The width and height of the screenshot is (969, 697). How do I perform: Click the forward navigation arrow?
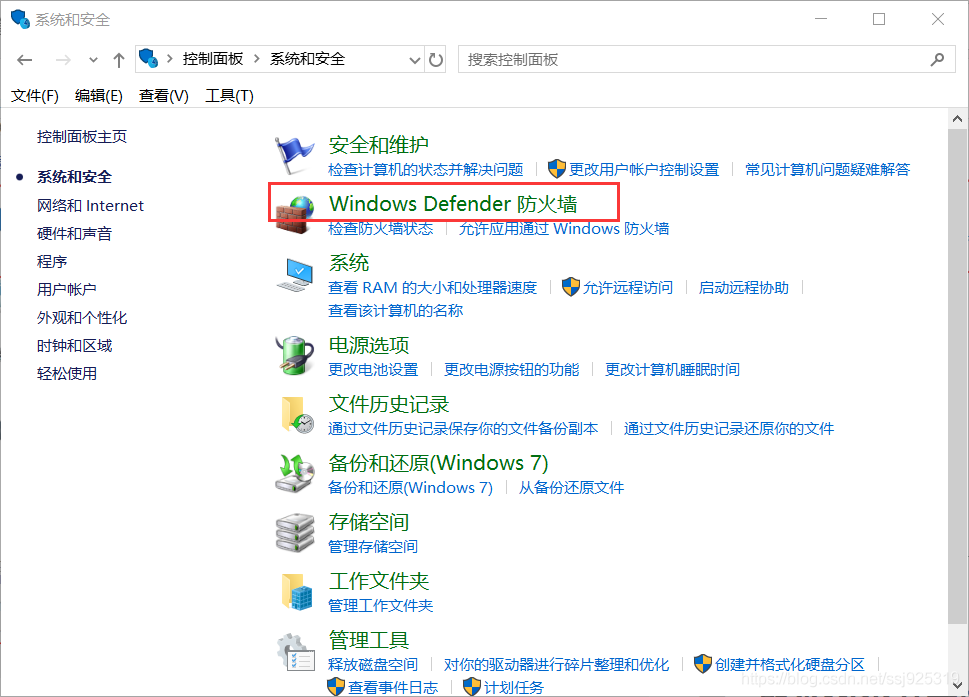(63, 60)
